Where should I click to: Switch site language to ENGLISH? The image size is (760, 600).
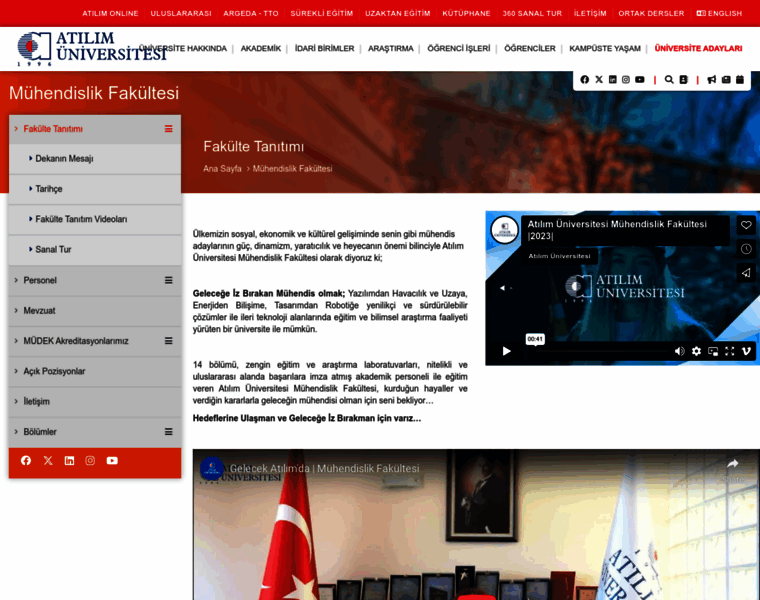(719, 14)
